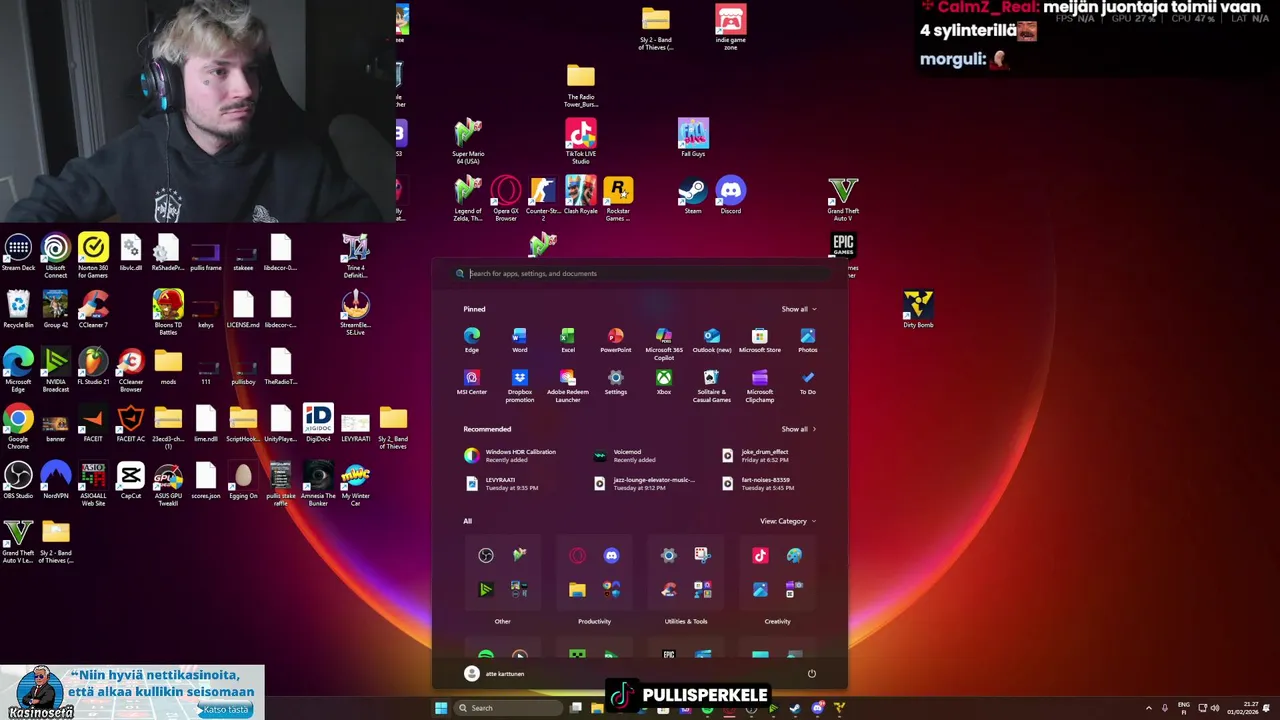The image size is (1280, 720).
Task: Select the Recycle Bin on the desktop
Action: pyautogui.click(x=18, y=309)
